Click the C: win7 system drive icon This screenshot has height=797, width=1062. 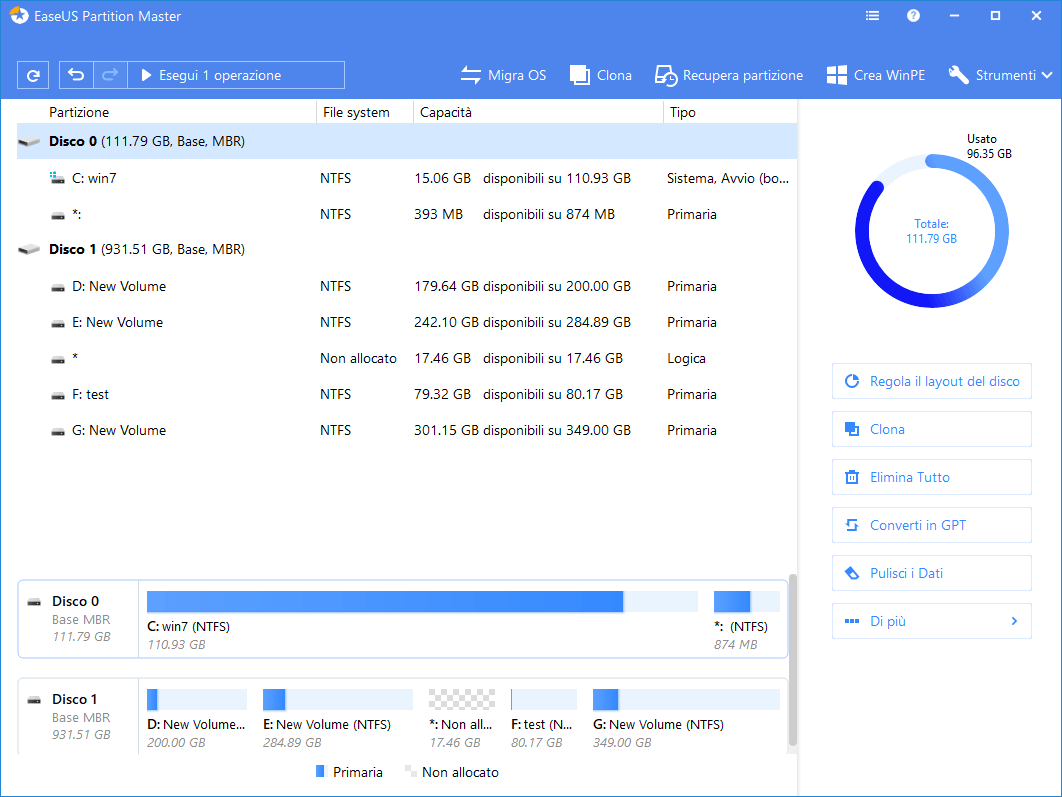58,178
